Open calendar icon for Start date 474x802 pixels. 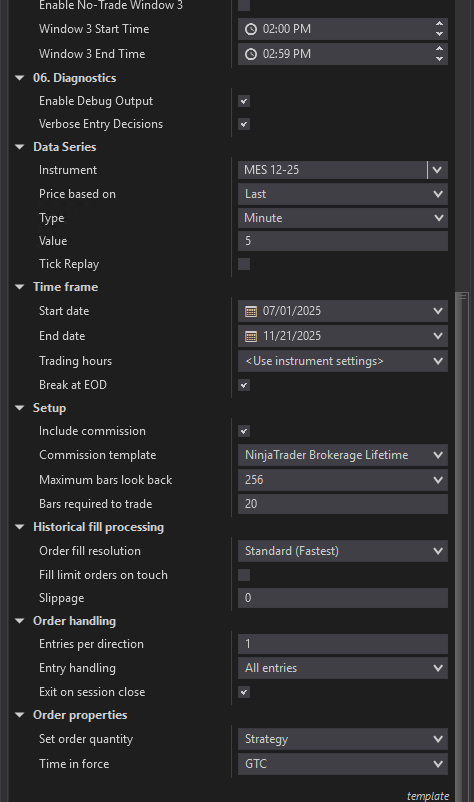(251, 311)
